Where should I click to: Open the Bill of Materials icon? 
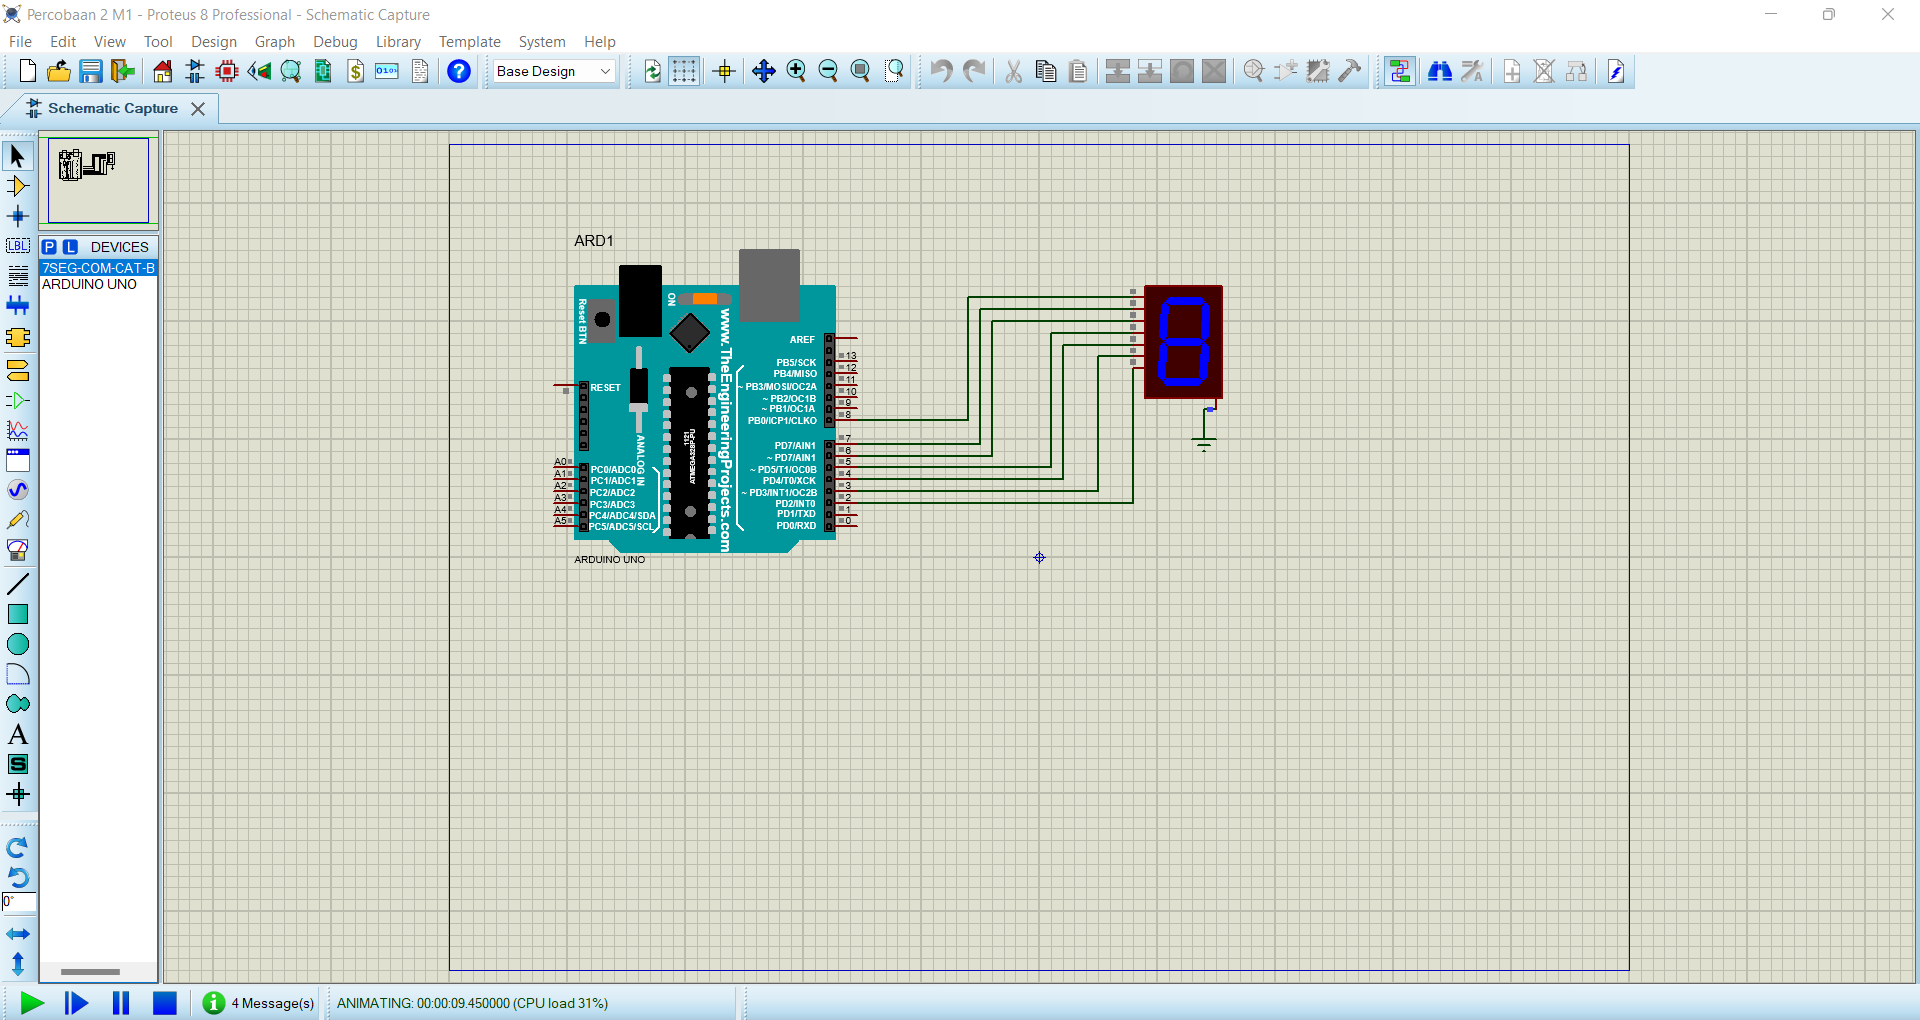pos(356,71)
